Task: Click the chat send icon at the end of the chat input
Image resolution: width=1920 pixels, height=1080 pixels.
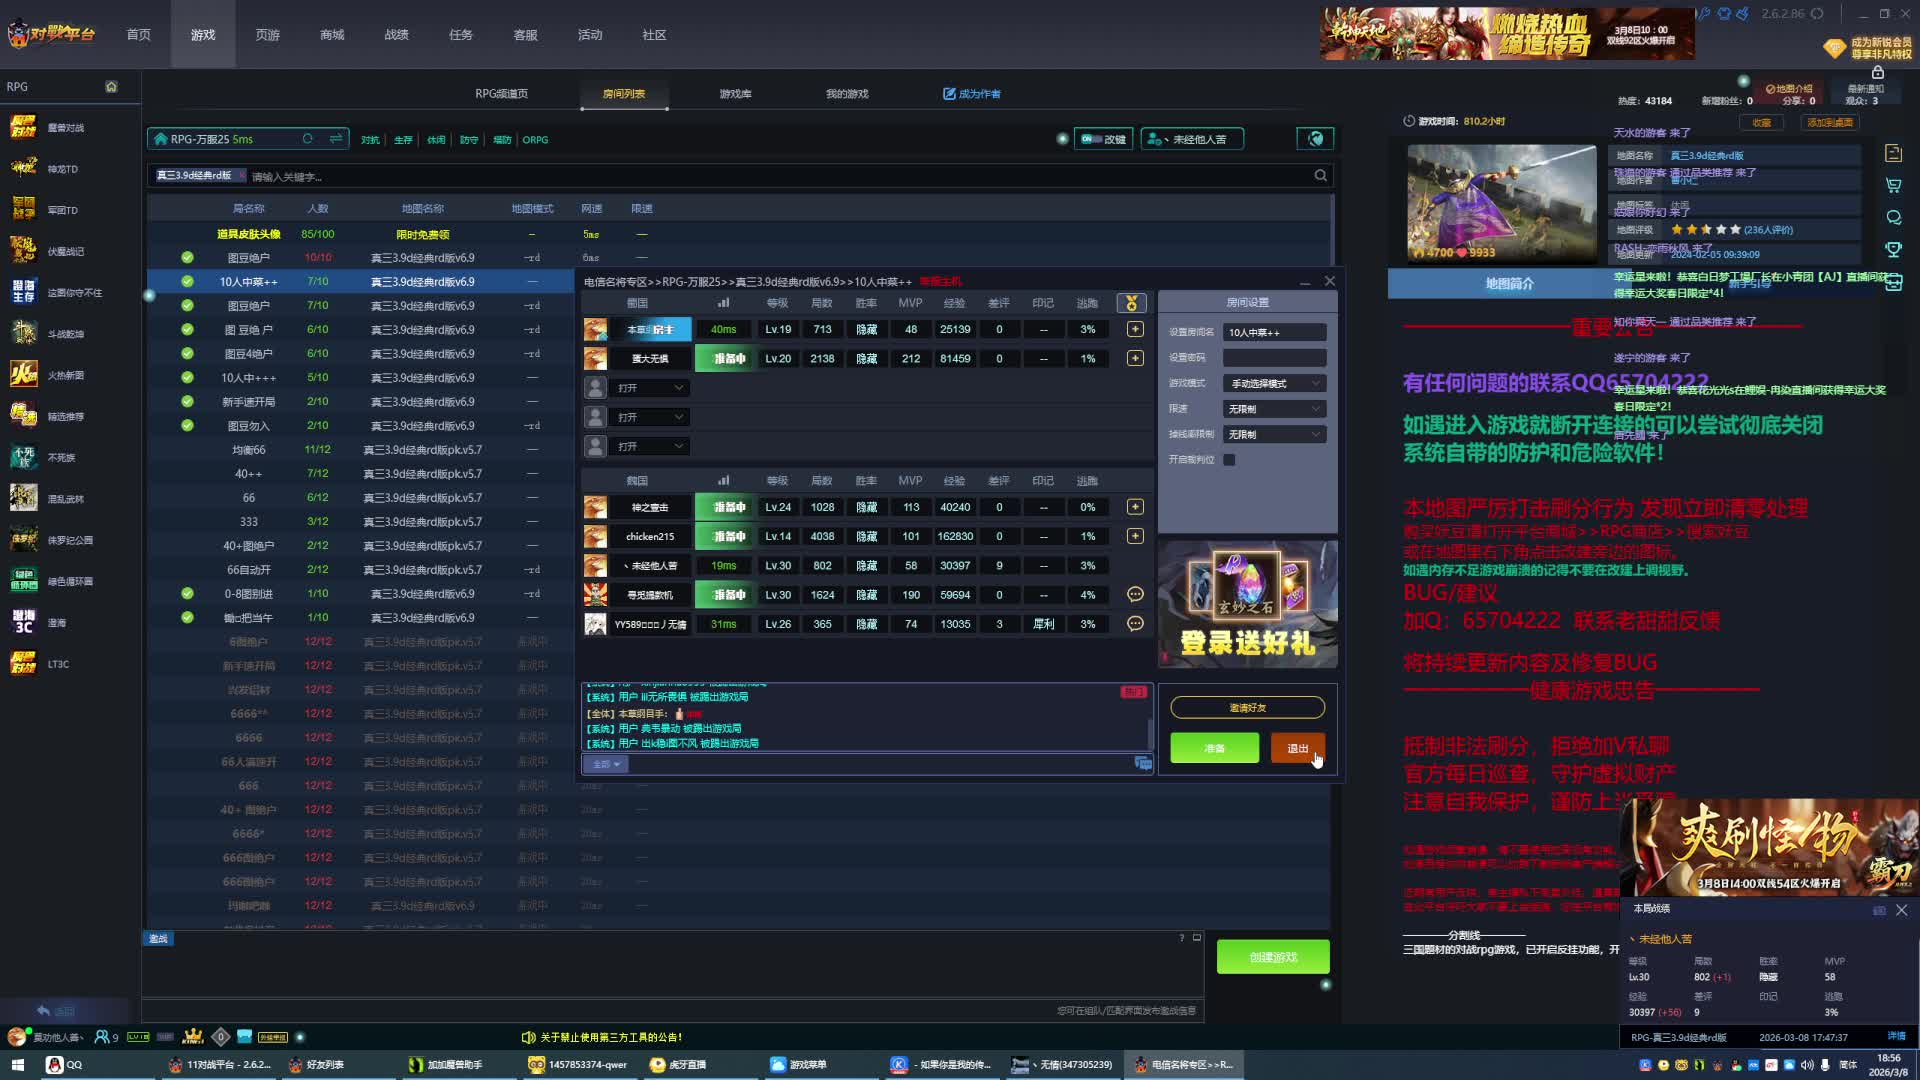Action: pyautogui.click(x=1143, y=764)
